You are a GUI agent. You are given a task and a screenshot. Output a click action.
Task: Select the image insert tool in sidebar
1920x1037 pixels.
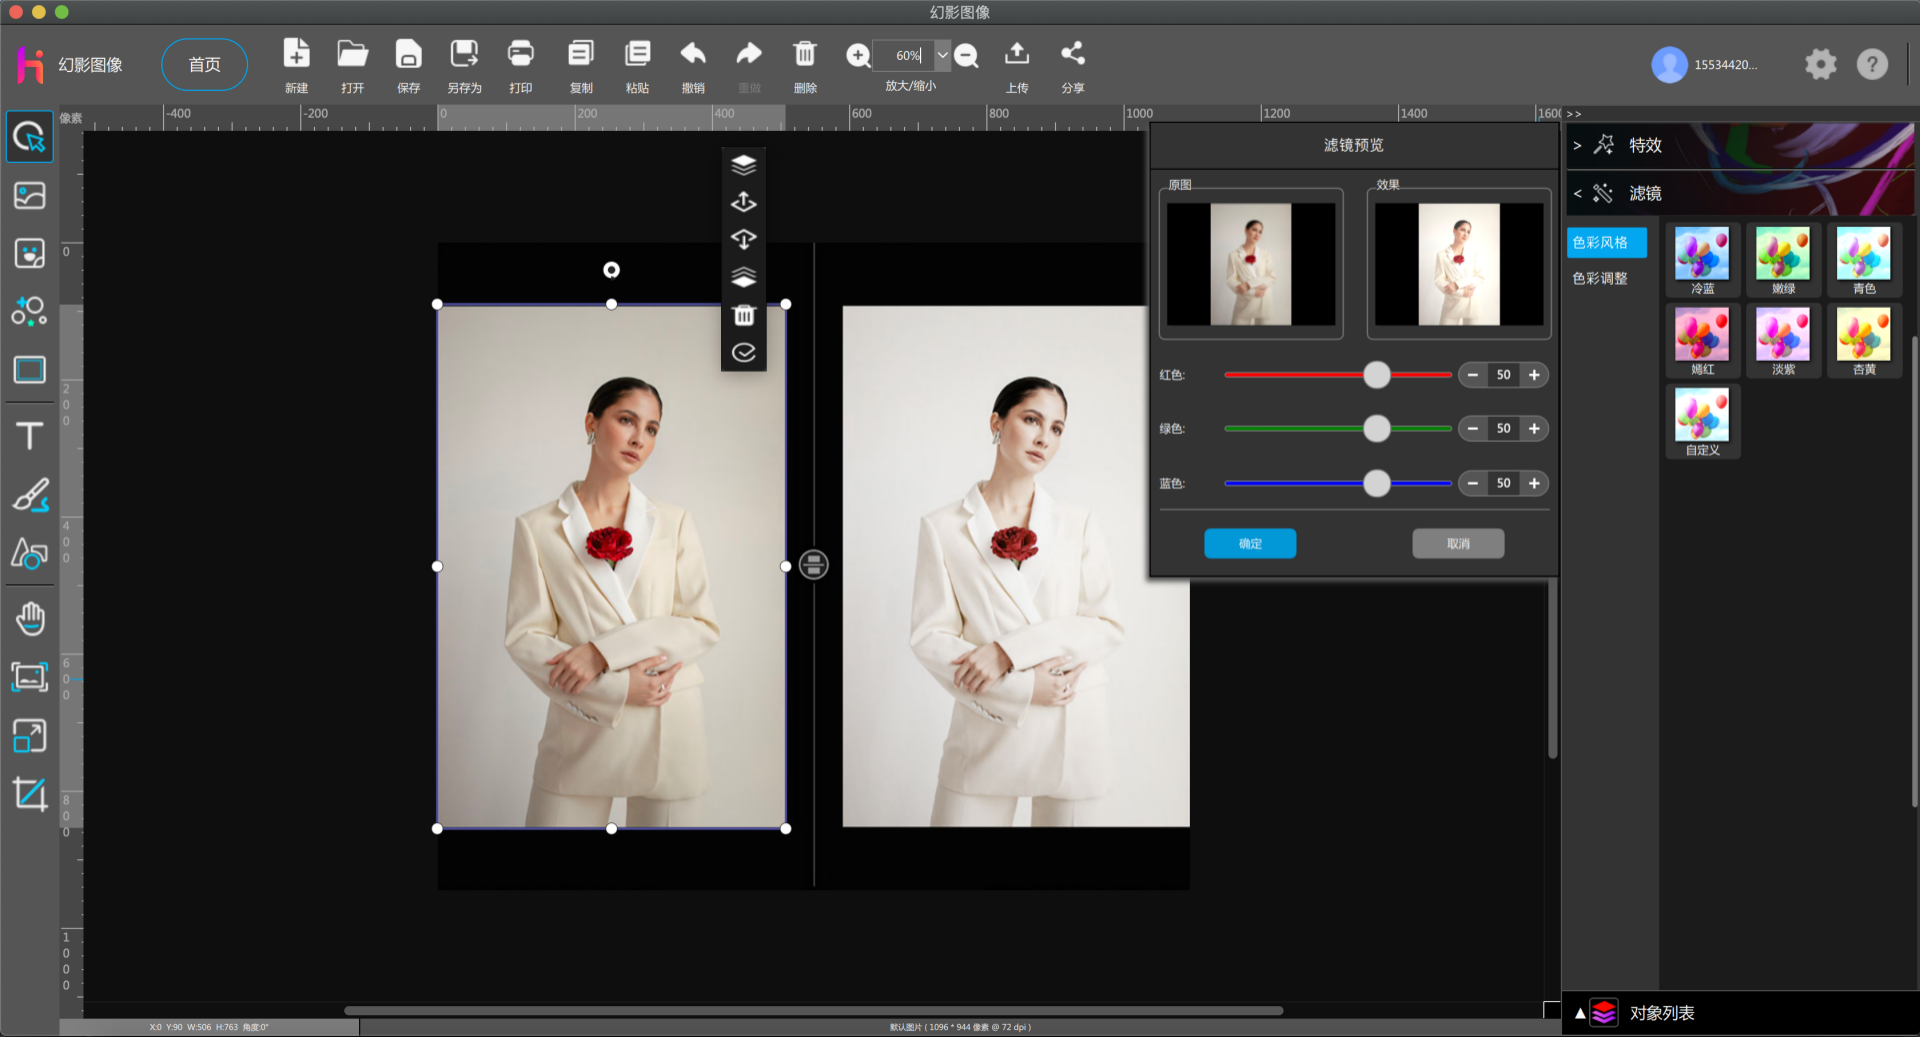[30, 195]
